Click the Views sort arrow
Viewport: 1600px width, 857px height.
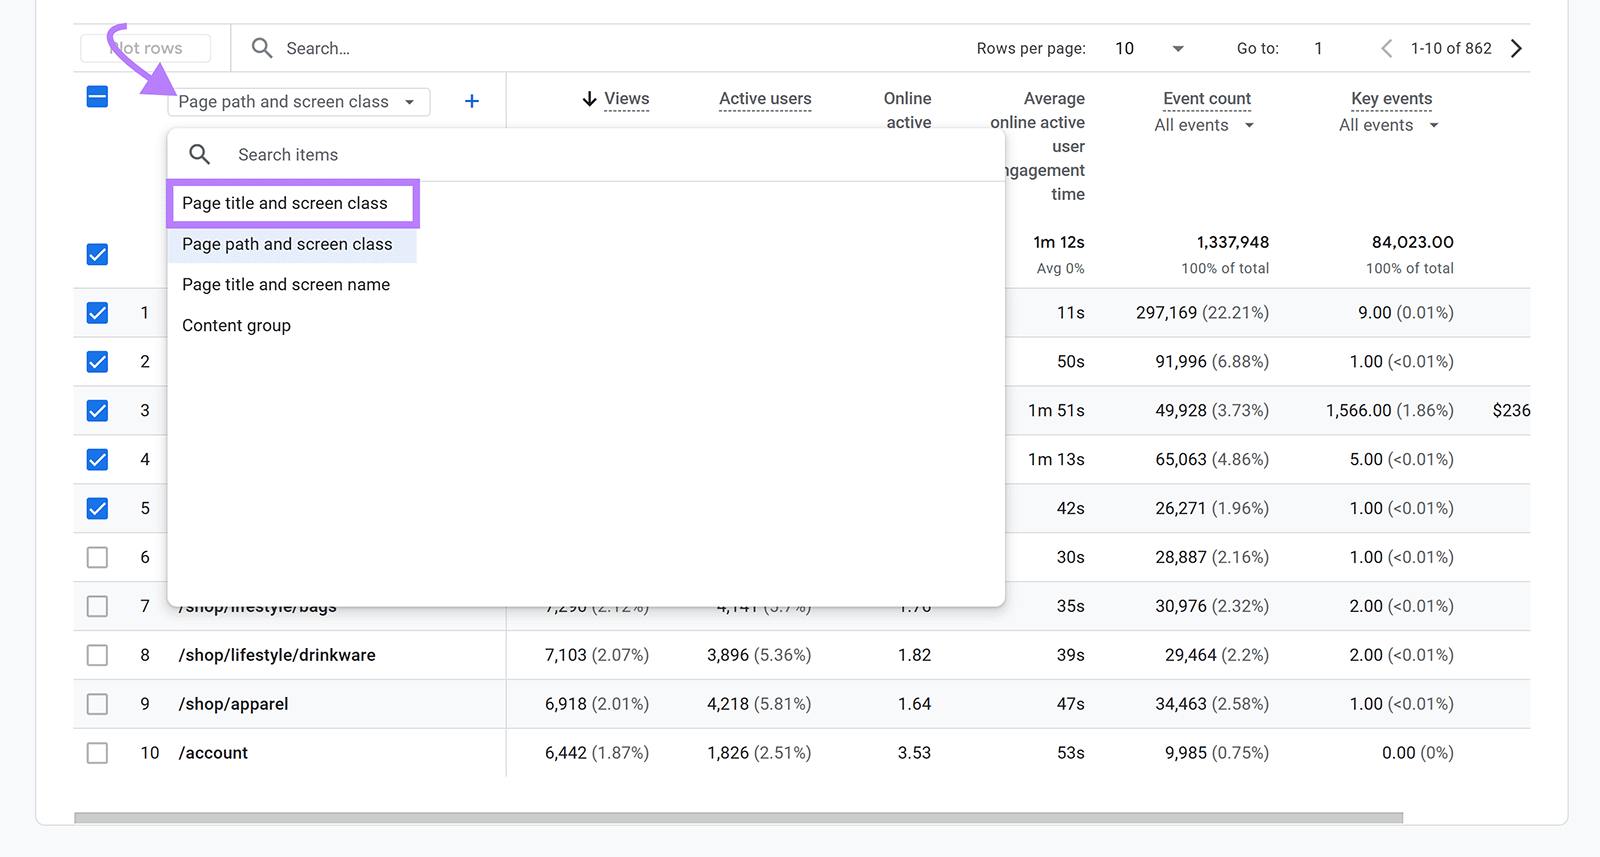pyautogui.click(x=589, y=99)
